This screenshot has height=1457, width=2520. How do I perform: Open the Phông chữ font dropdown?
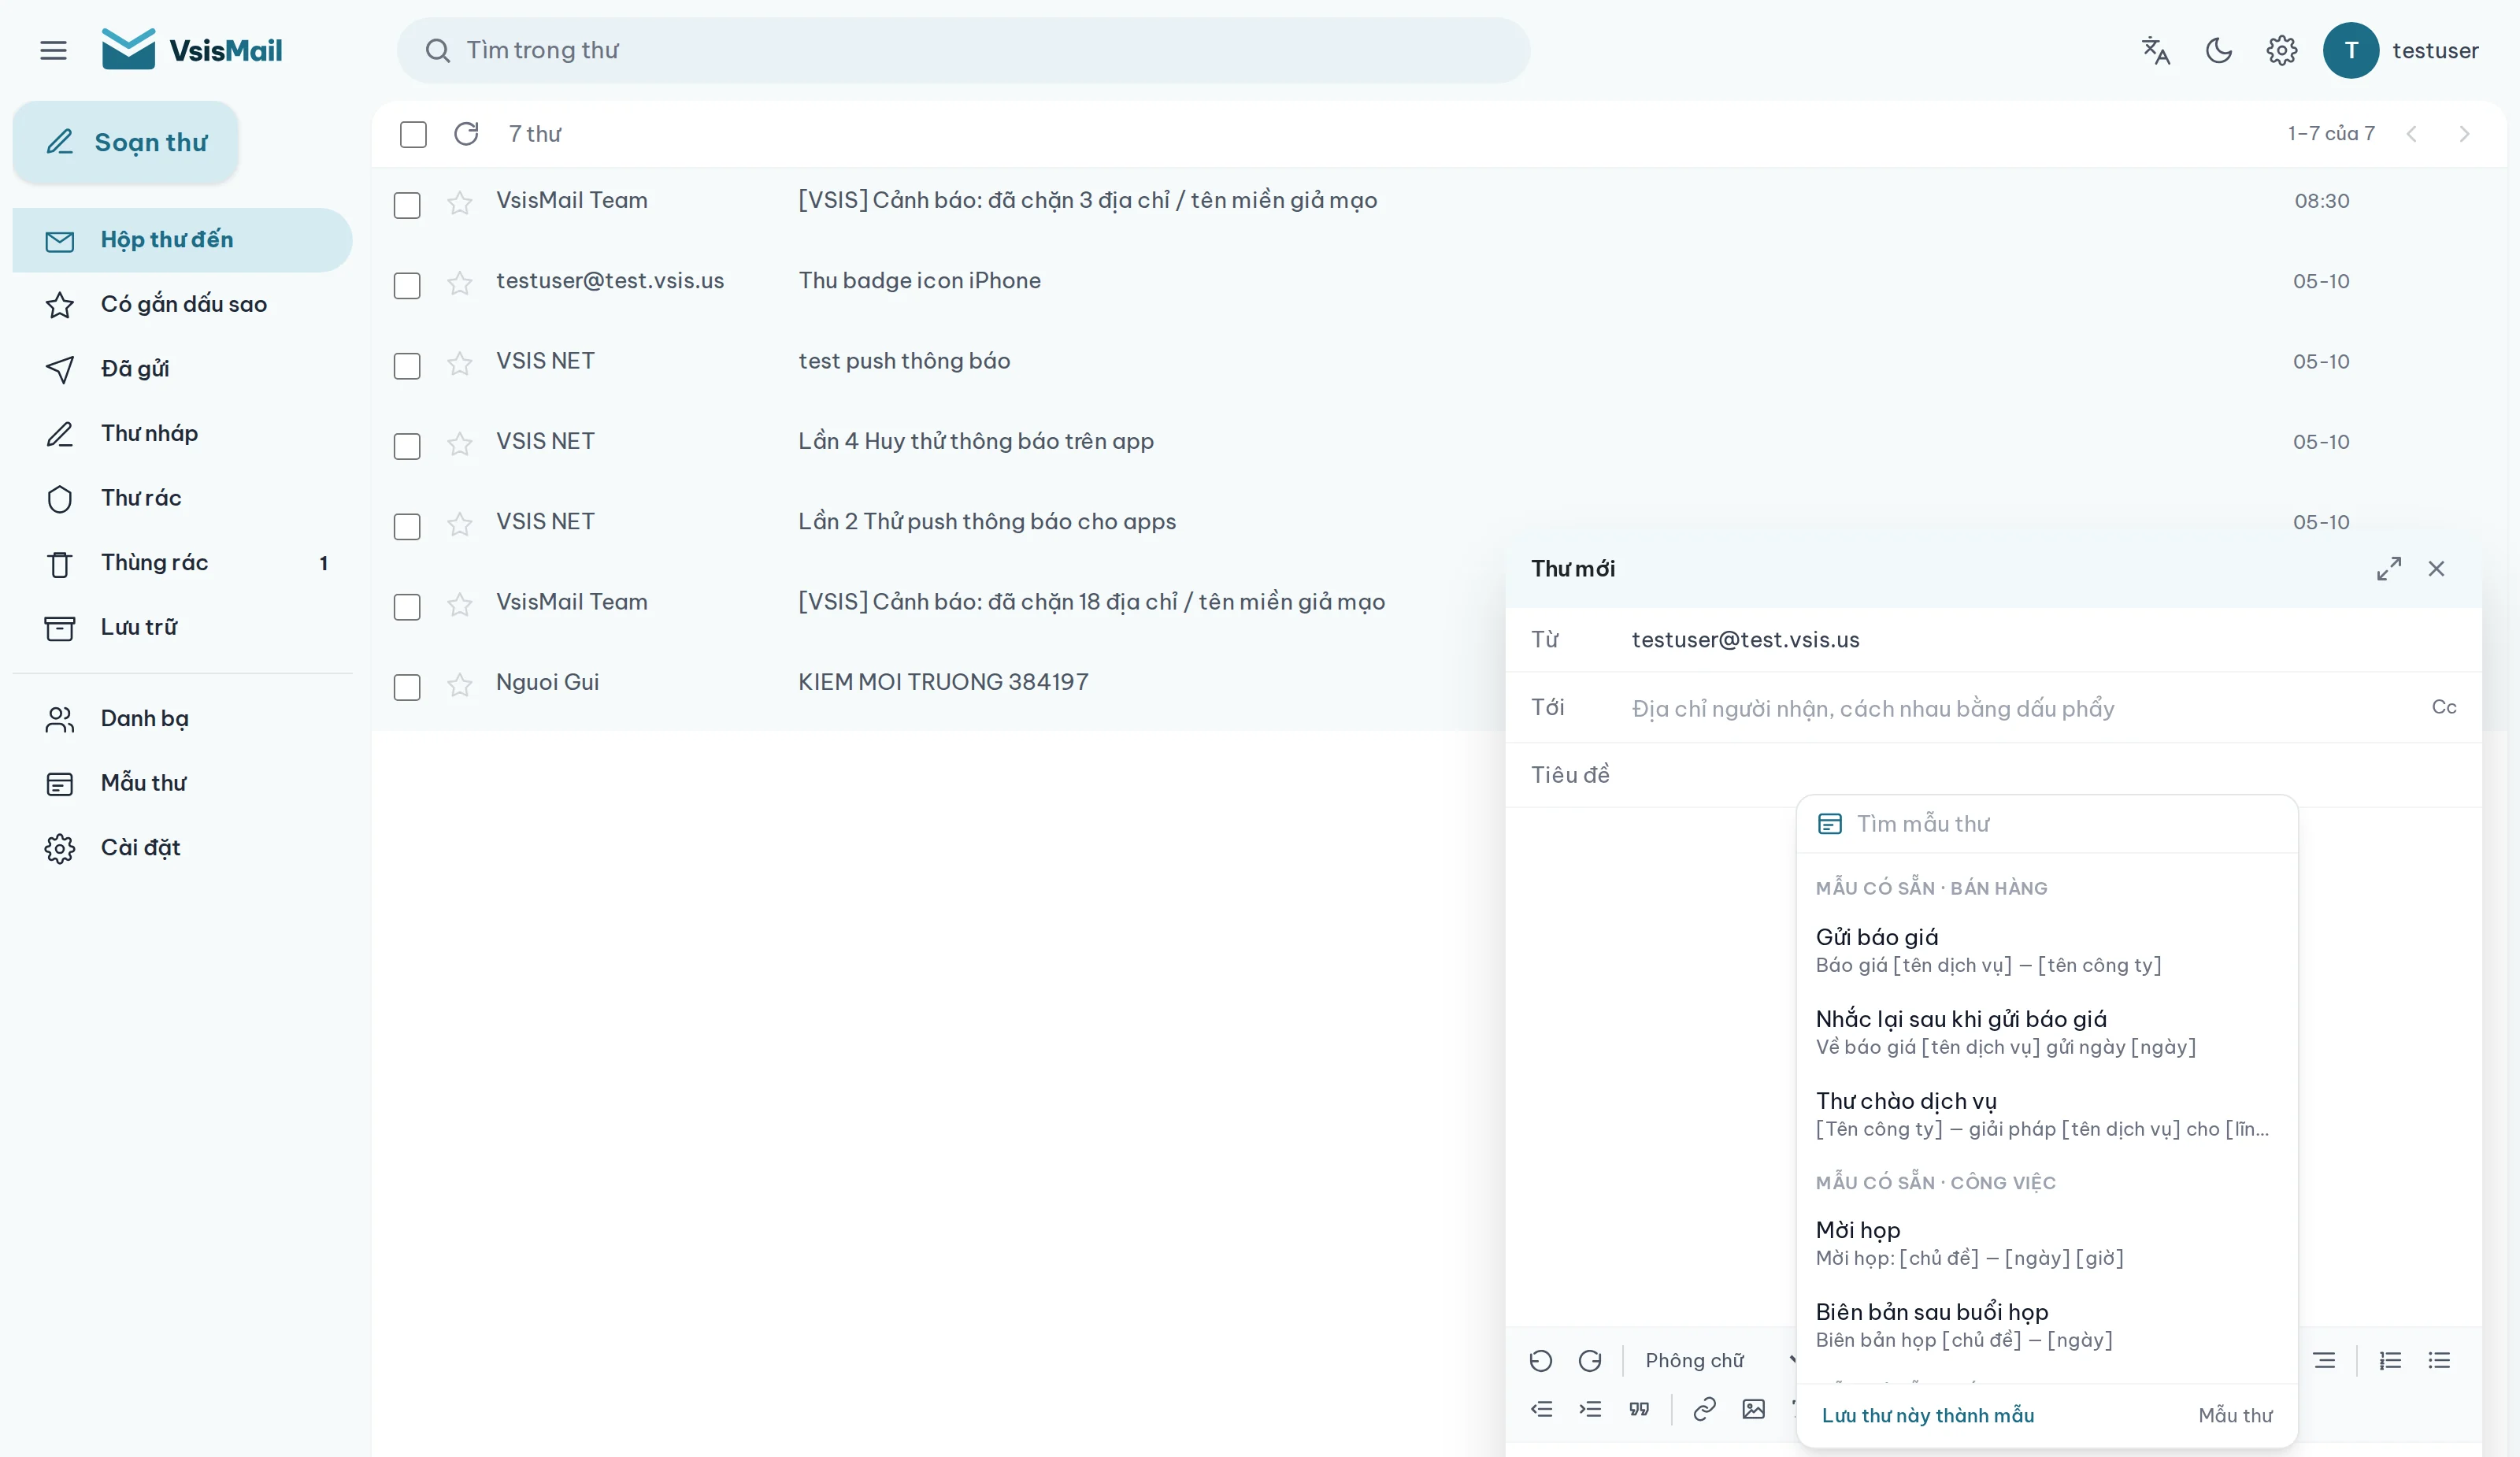point(1718,1360)
